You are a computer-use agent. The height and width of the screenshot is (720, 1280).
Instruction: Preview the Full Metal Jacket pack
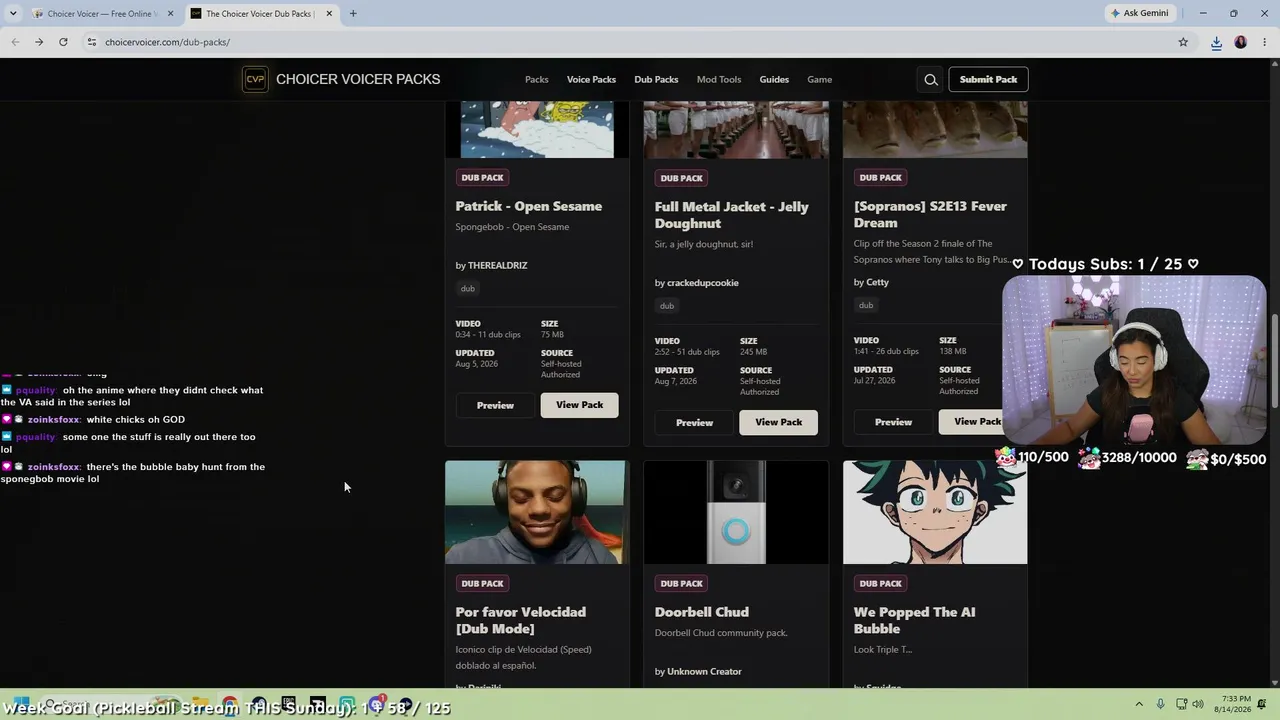694,422
